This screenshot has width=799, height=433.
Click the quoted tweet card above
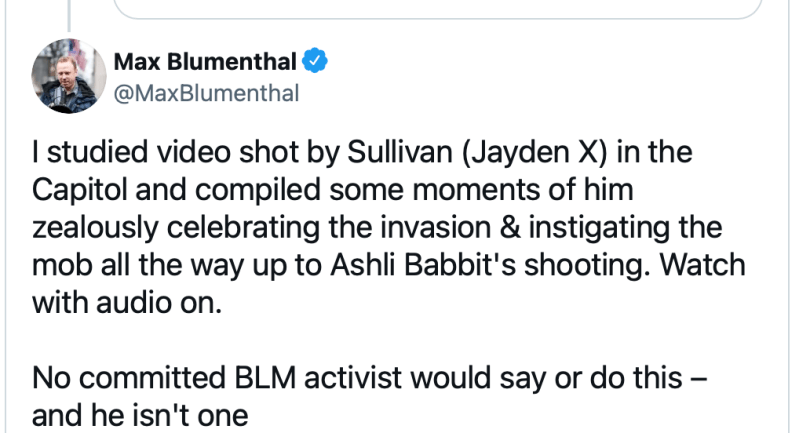point(450,8)
